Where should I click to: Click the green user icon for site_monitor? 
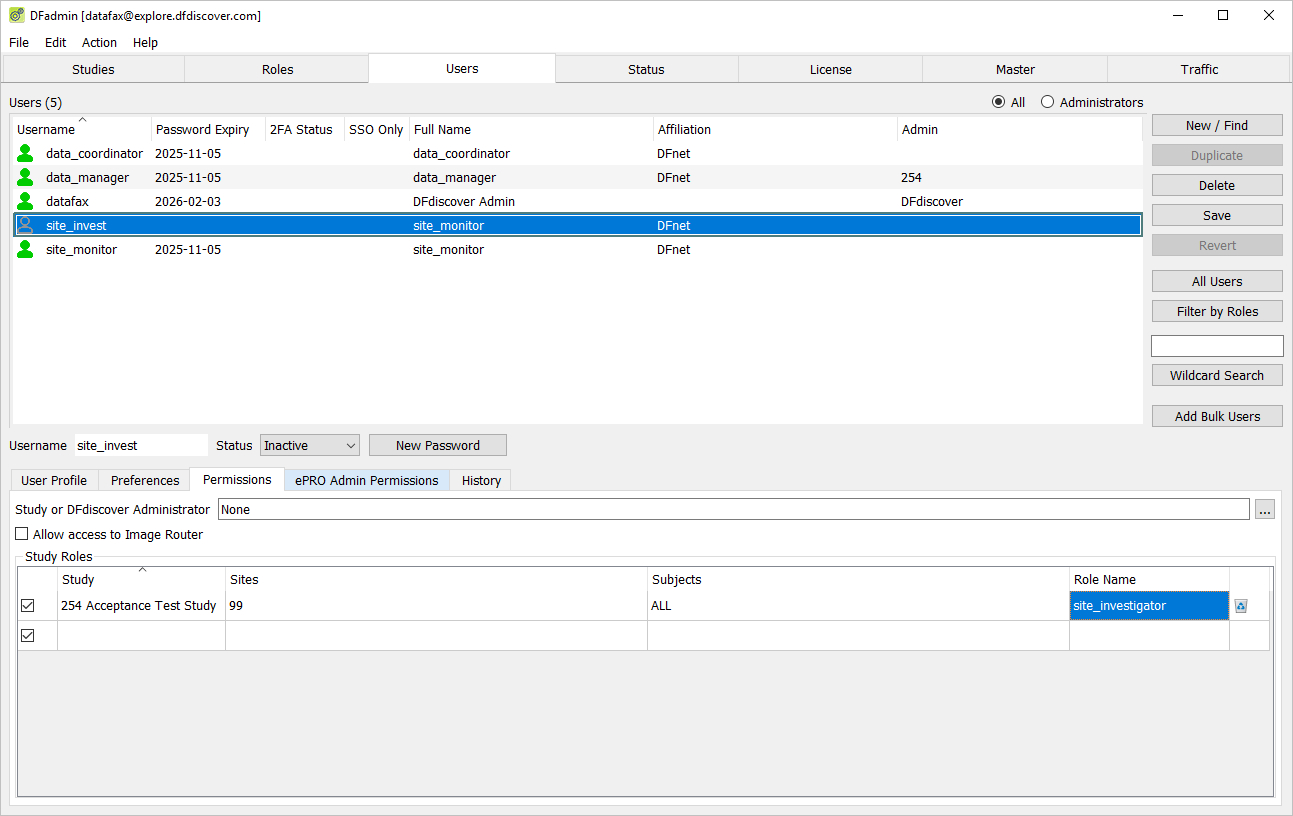[x=25, y=249]
